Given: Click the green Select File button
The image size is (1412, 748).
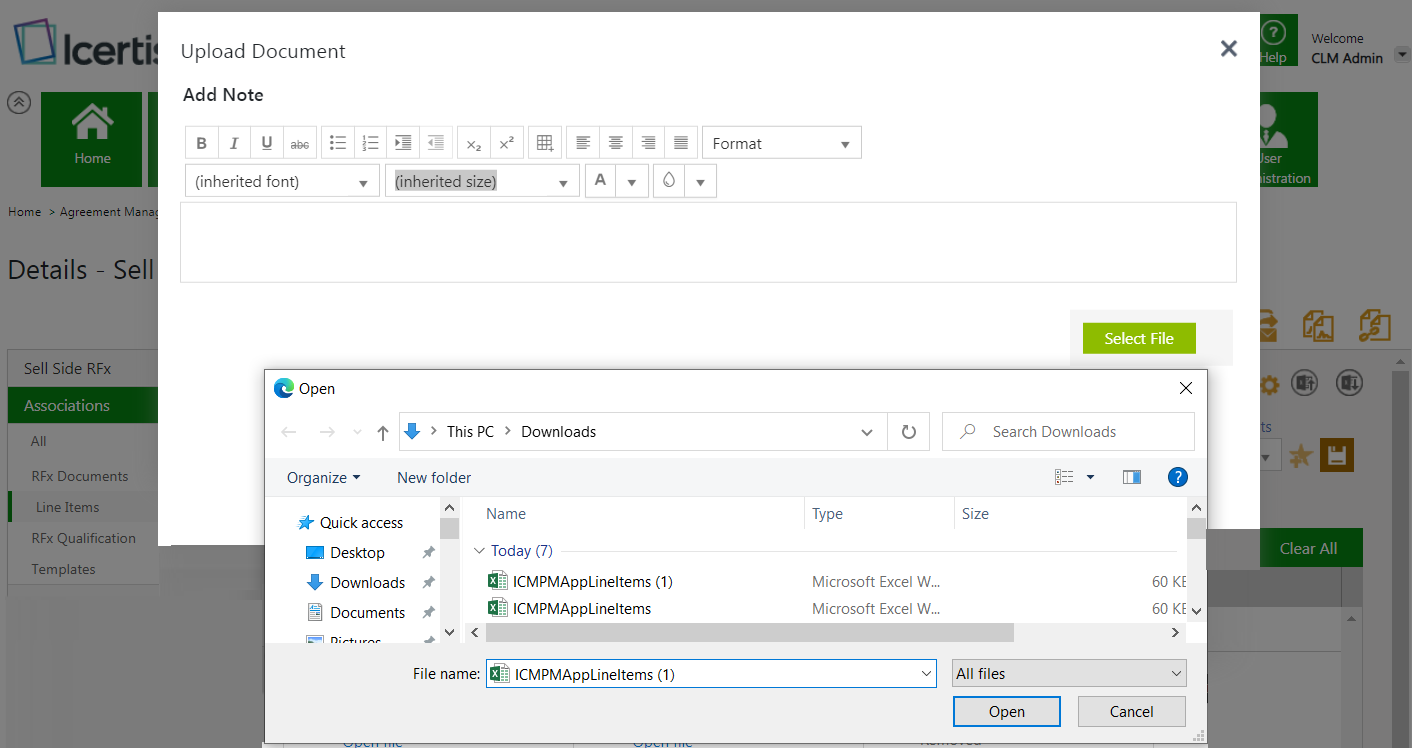Looking at the screenshot, I should tap(1138, 339).
